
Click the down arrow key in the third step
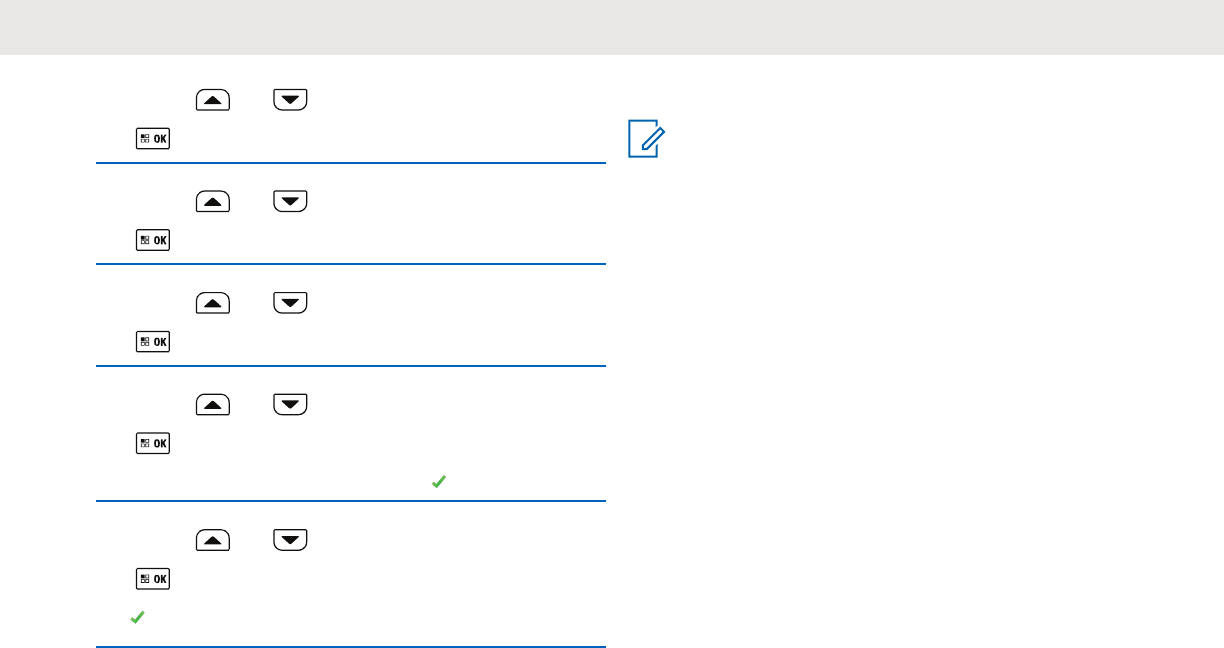point(291,303)
